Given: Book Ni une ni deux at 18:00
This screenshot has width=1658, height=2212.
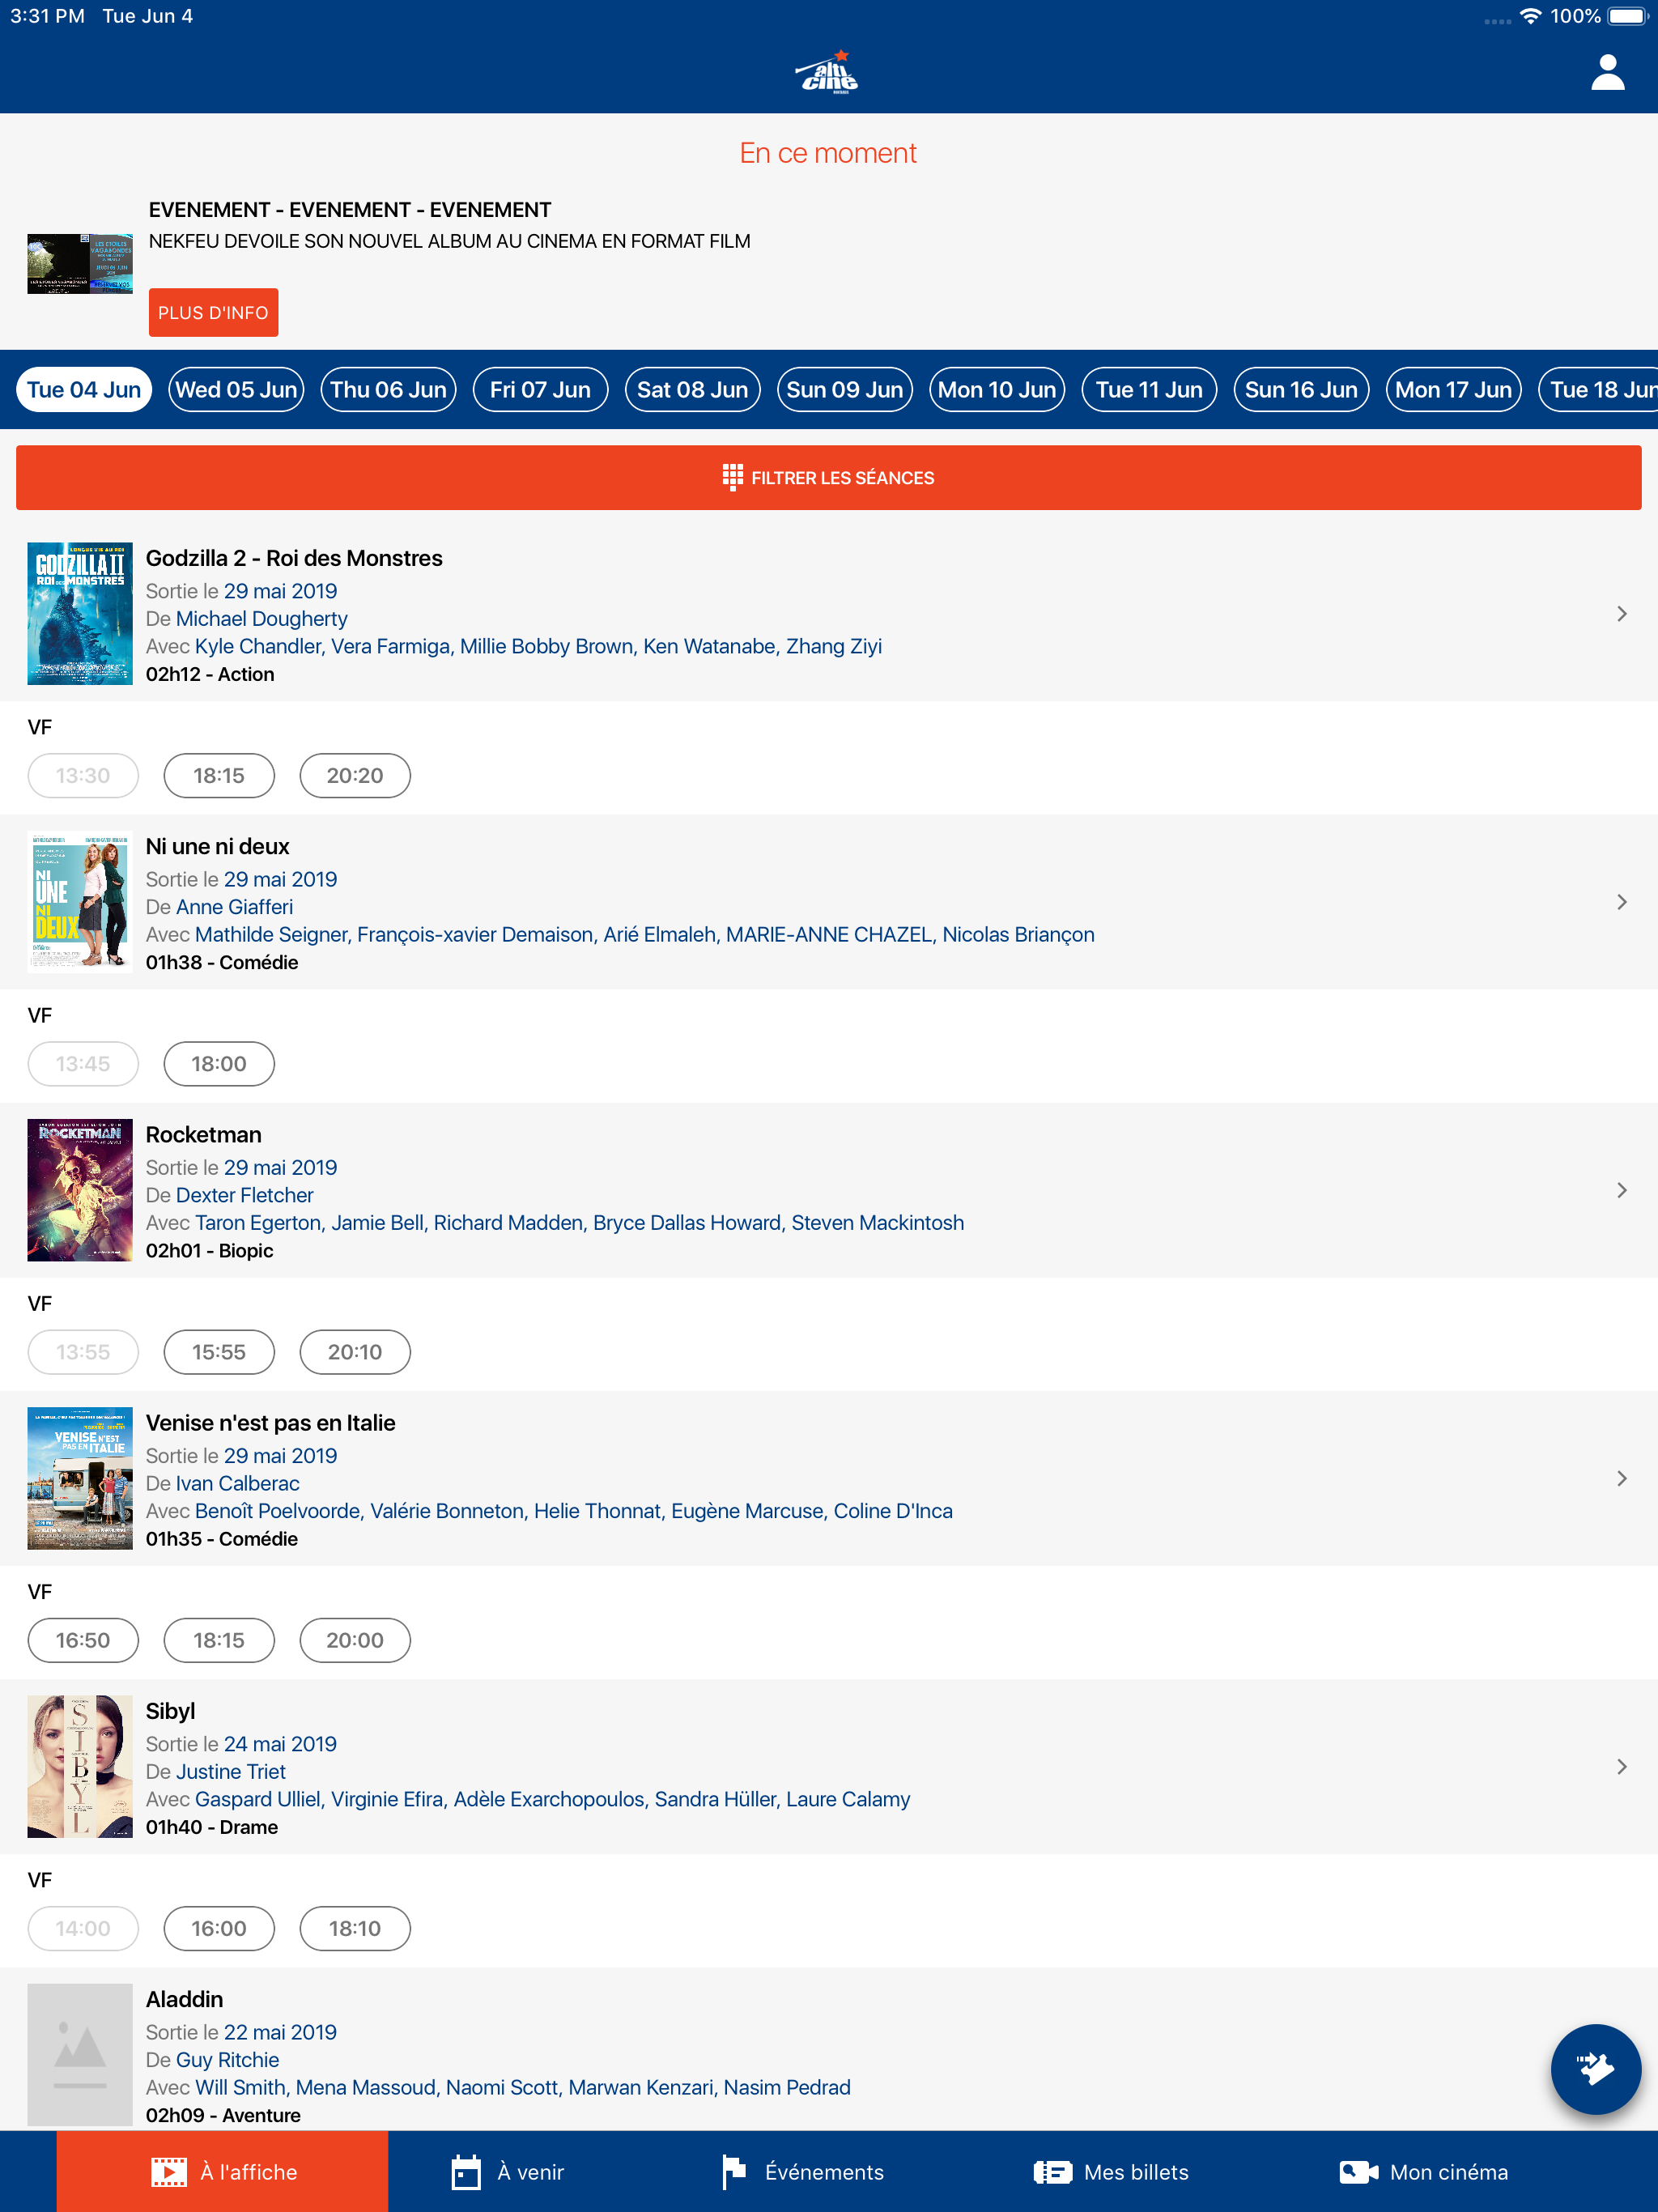Looking at the screenshot, I should click(219, 1063).
